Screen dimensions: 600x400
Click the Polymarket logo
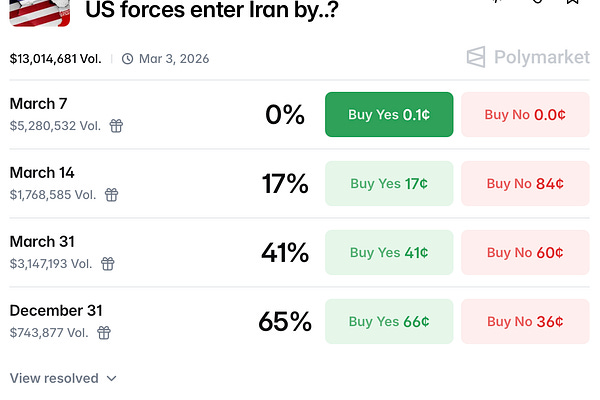(x=528, y=57)
